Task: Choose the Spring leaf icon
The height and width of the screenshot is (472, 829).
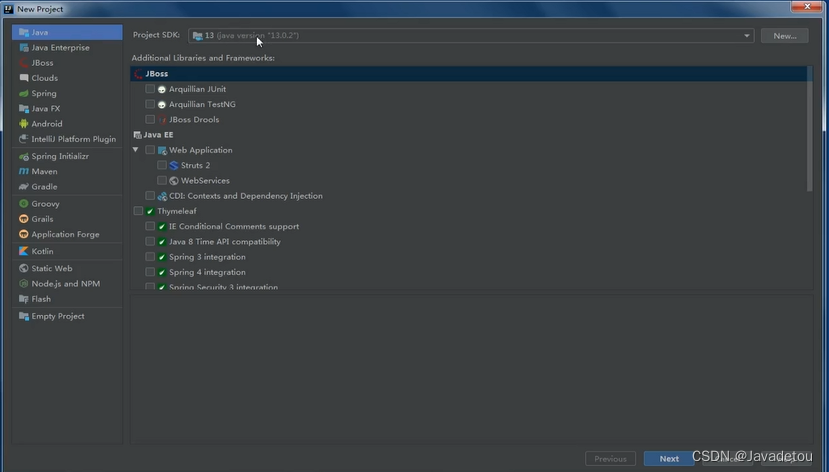Action: [24, 94]
